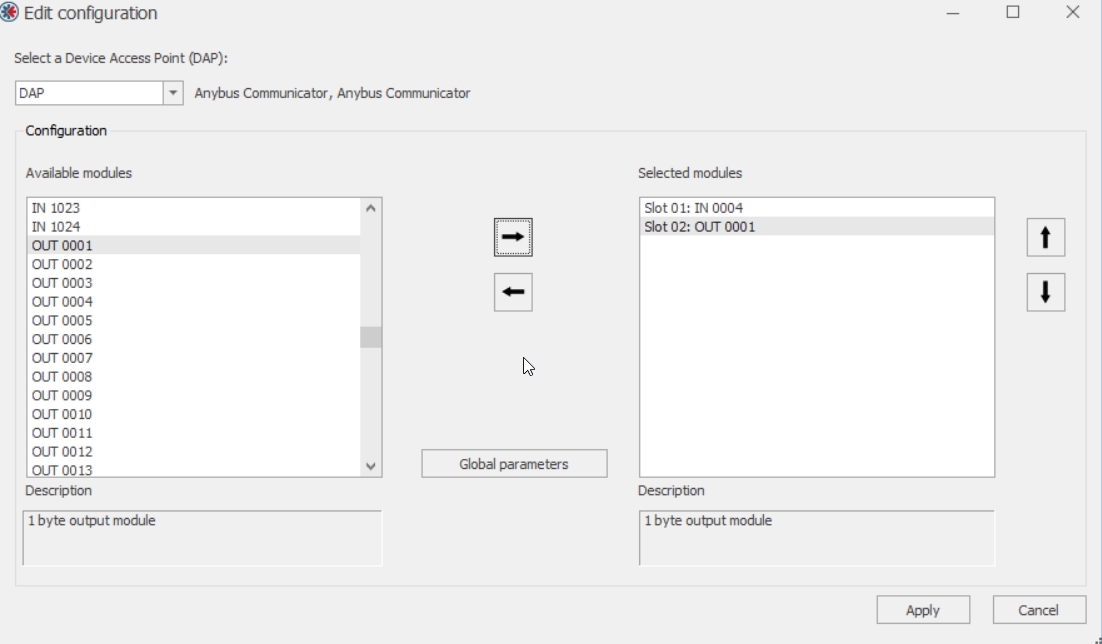Move selected module down with down arrow
Viewport: 1102px width, 644px height.
[x=1045, y=293]
